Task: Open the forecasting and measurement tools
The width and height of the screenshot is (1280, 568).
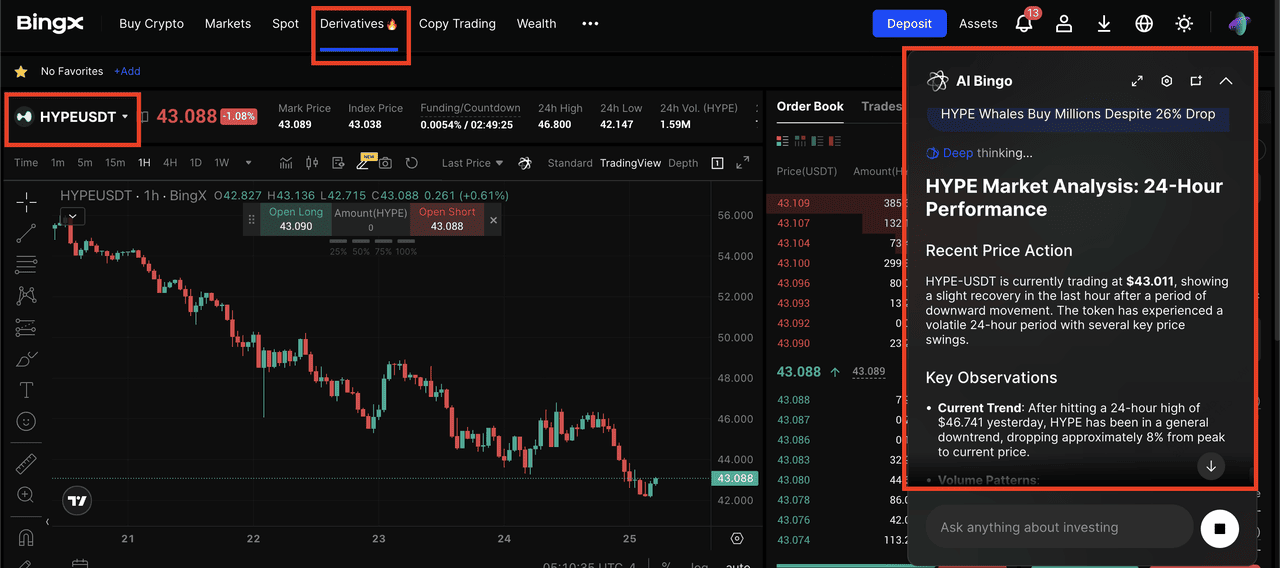Action: [26, 328]
